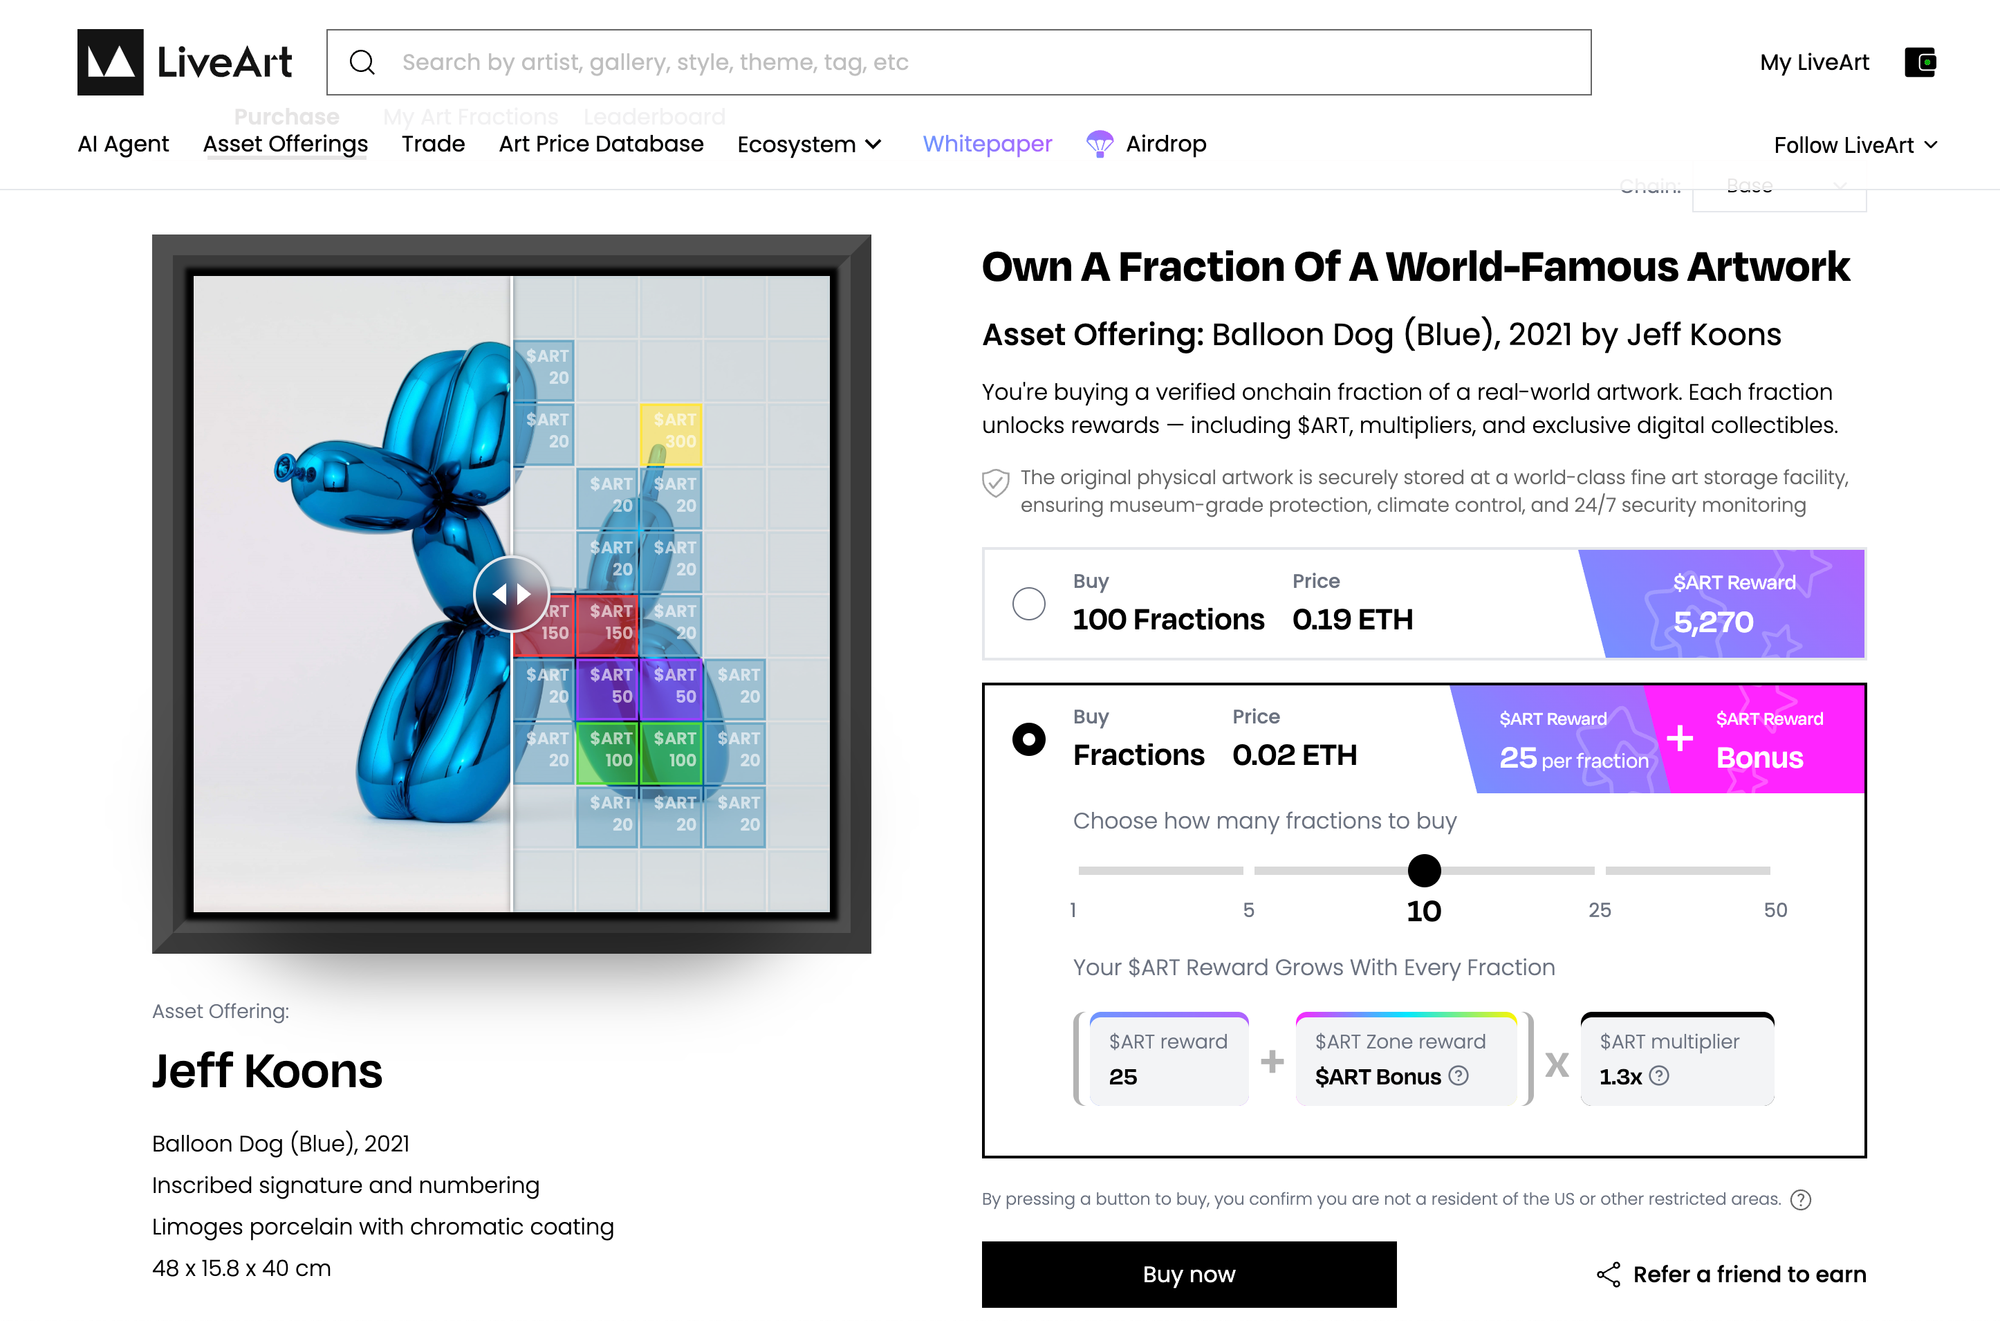This screenshot has height=1321, width=2000.
Task: Expand the Ecosystem dropdown menu
Action: click(809, 145)
